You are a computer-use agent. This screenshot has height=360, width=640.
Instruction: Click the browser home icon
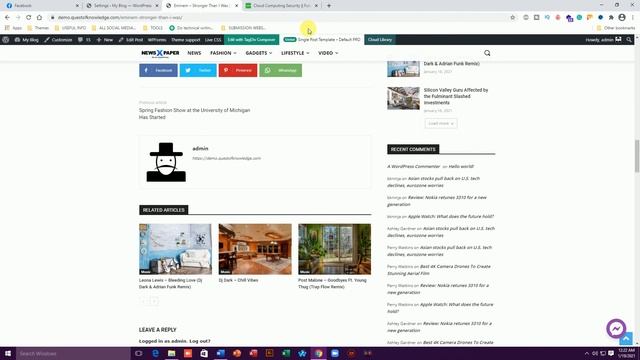(x=39, y=18)
